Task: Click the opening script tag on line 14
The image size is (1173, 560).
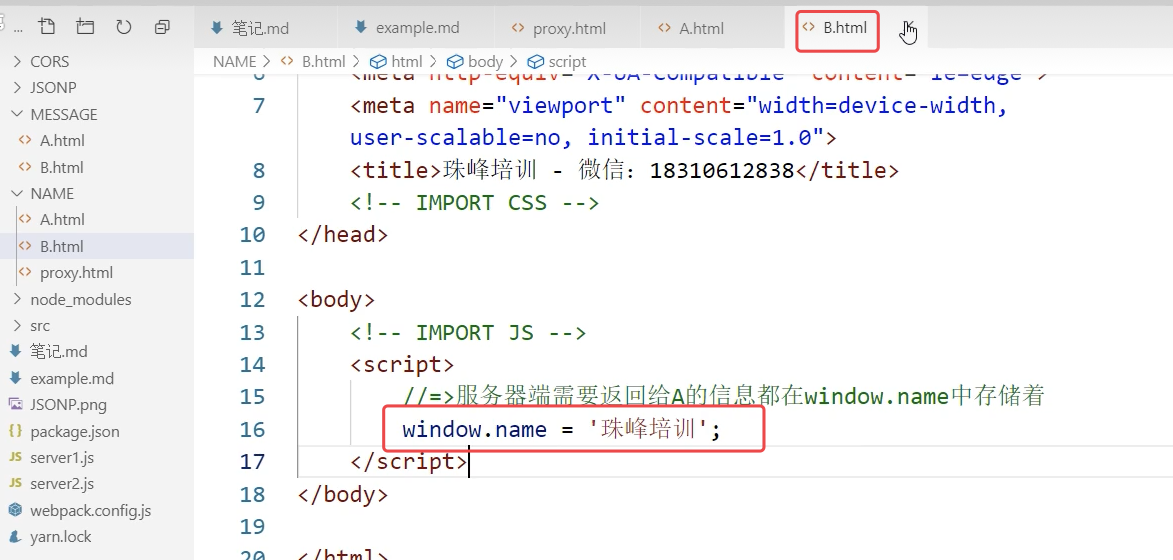Action: pyautogui.click(x=402, y=365)
